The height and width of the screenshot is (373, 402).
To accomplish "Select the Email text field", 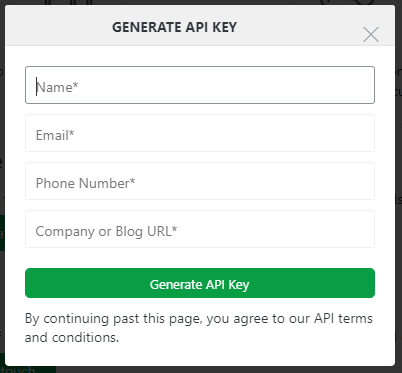I will (x=200, y=133).
